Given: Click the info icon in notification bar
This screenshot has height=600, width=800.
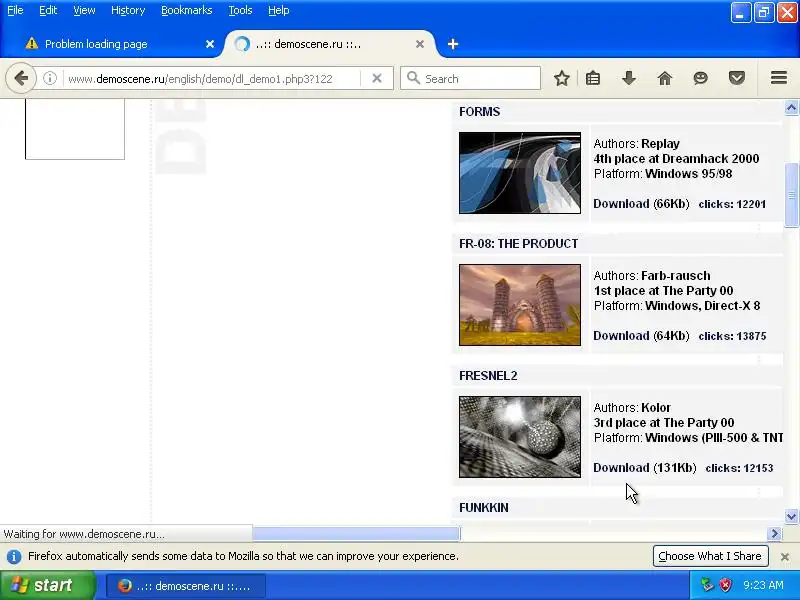Looking at the screenshot, I should (14, 557).
